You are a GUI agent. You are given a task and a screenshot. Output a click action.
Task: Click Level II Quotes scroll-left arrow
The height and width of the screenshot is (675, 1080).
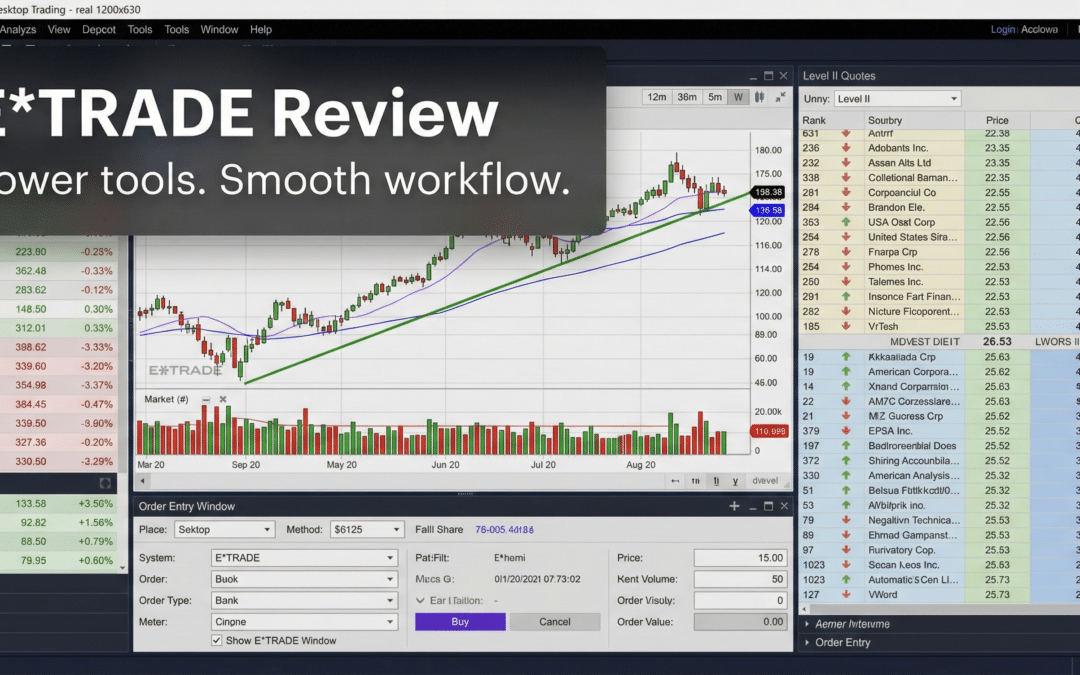[804, 609]
